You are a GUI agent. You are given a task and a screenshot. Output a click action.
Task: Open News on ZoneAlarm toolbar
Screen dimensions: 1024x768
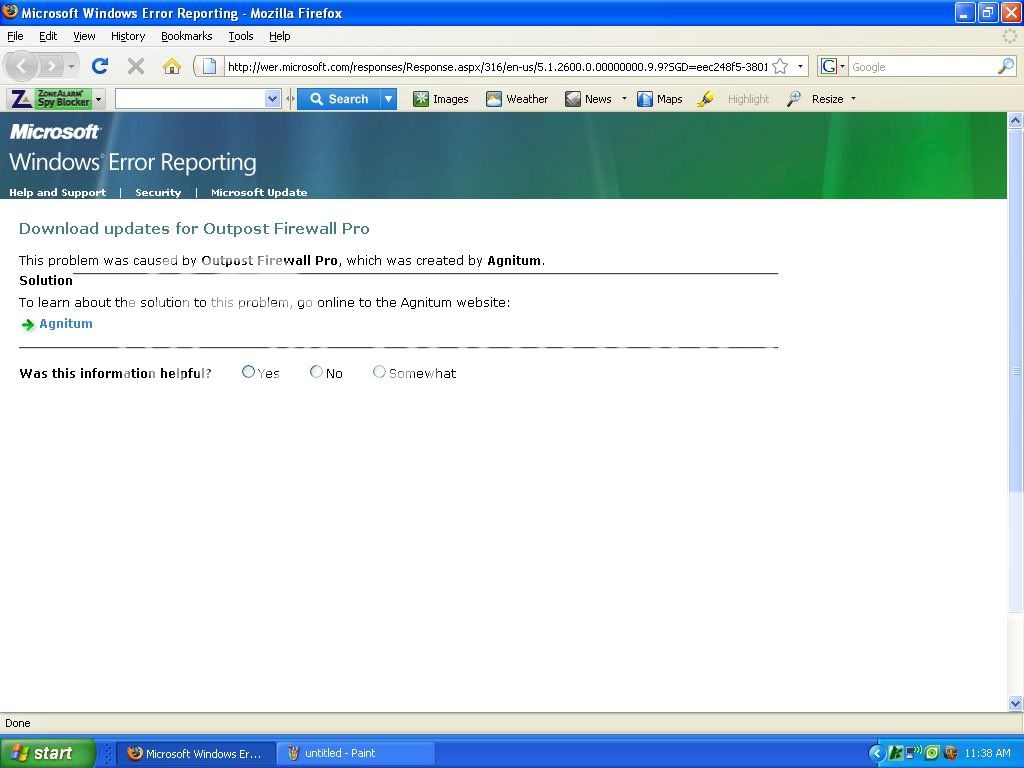588,99
